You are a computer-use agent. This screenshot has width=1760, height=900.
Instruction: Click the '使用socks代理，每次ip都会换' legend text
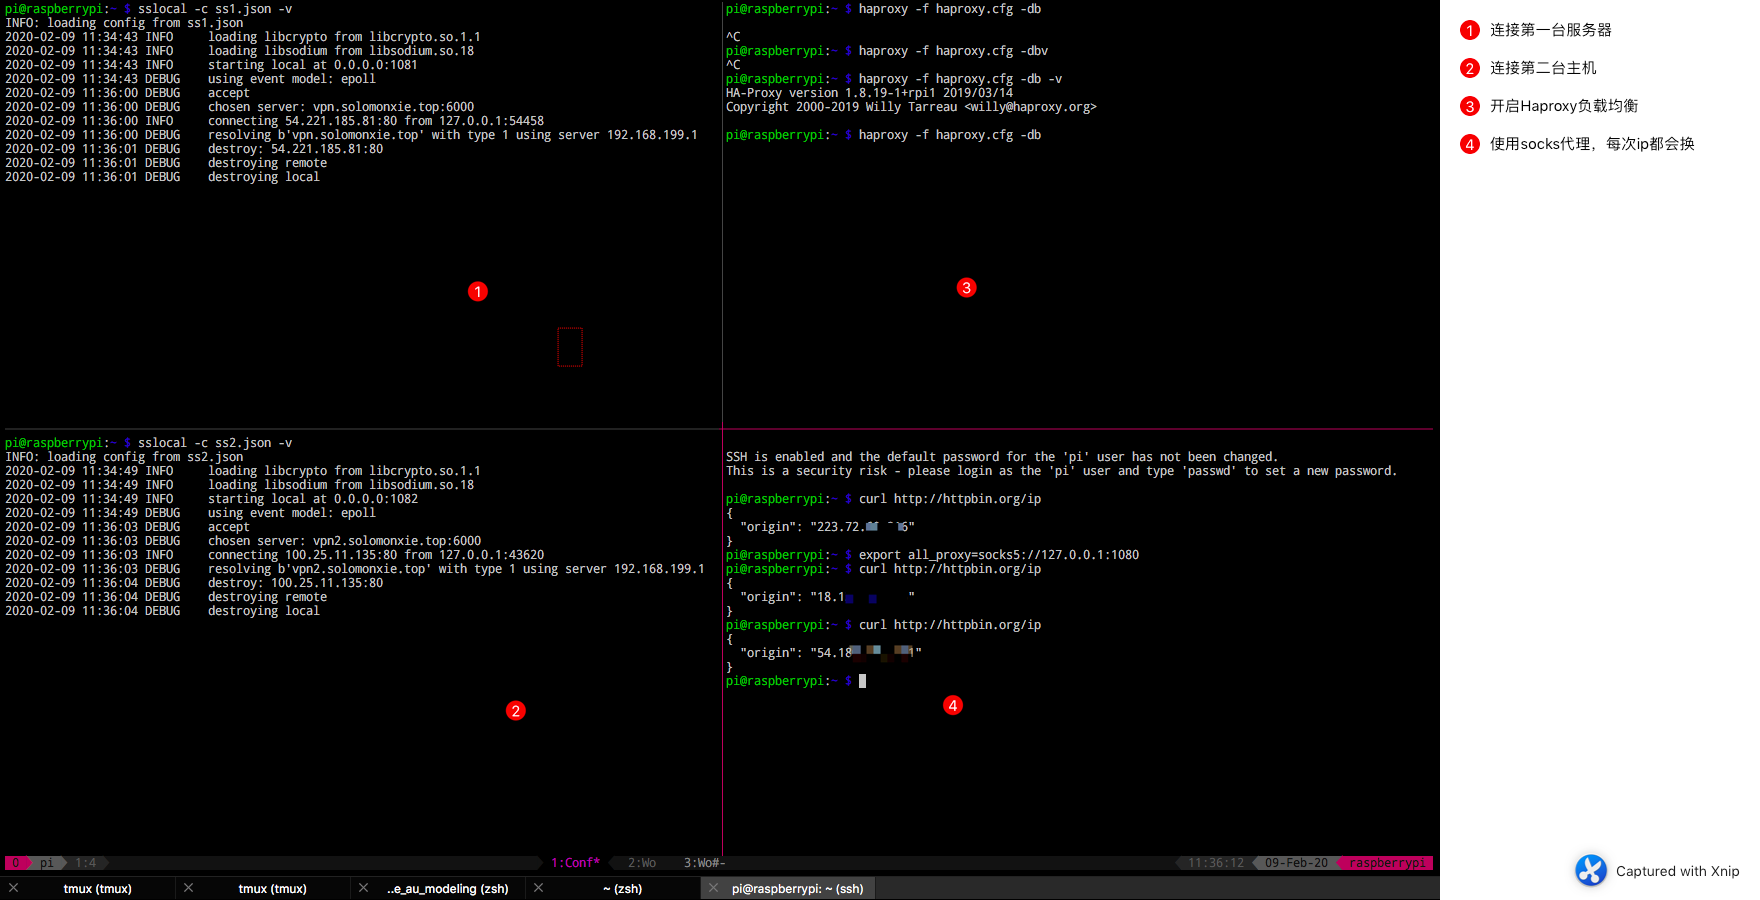point(1592,144)
